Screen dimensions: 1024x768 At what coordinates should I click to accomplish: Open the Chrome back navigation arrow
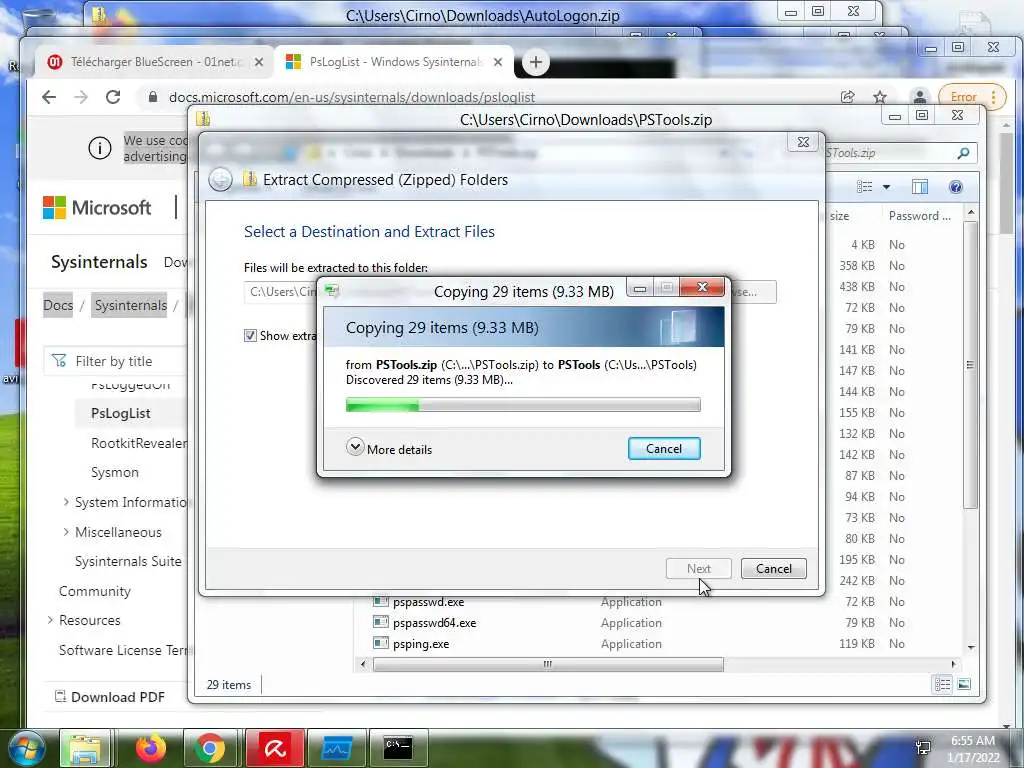click(x=49, y=97)
